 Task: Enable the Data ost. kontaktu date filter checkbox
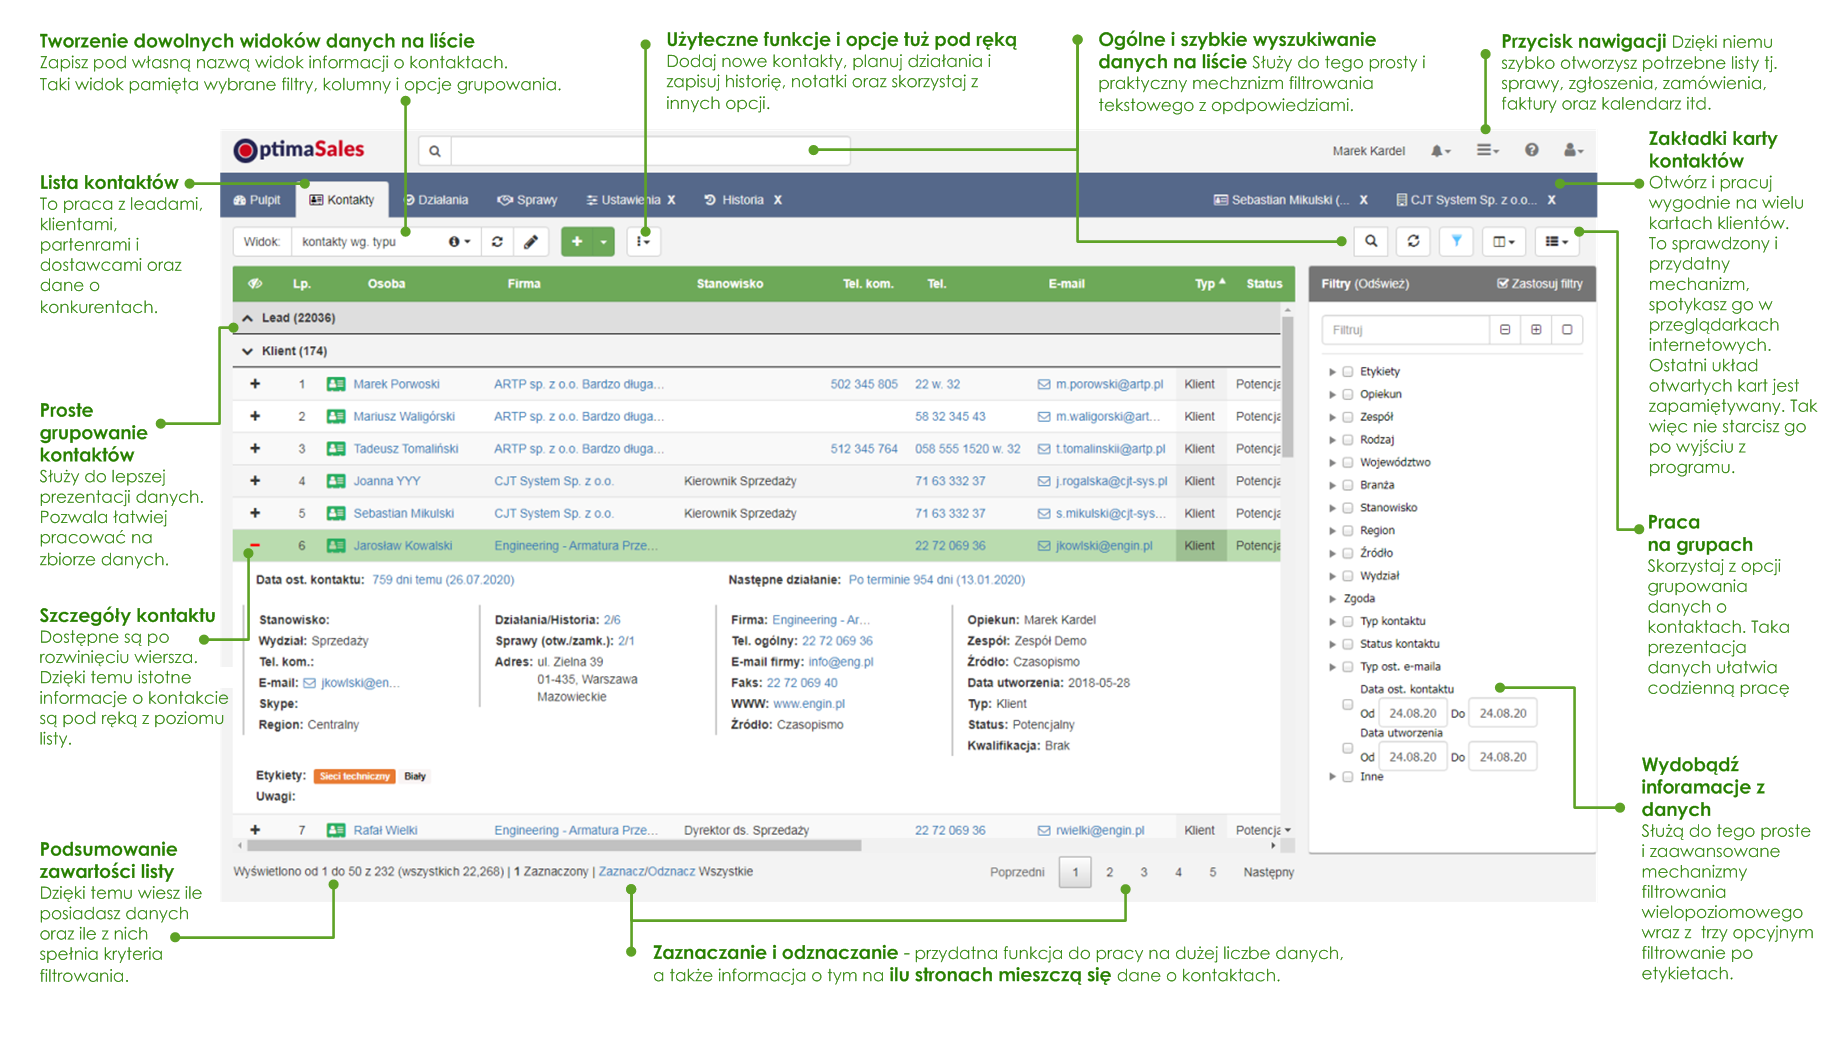click(x=1348, y=704)
